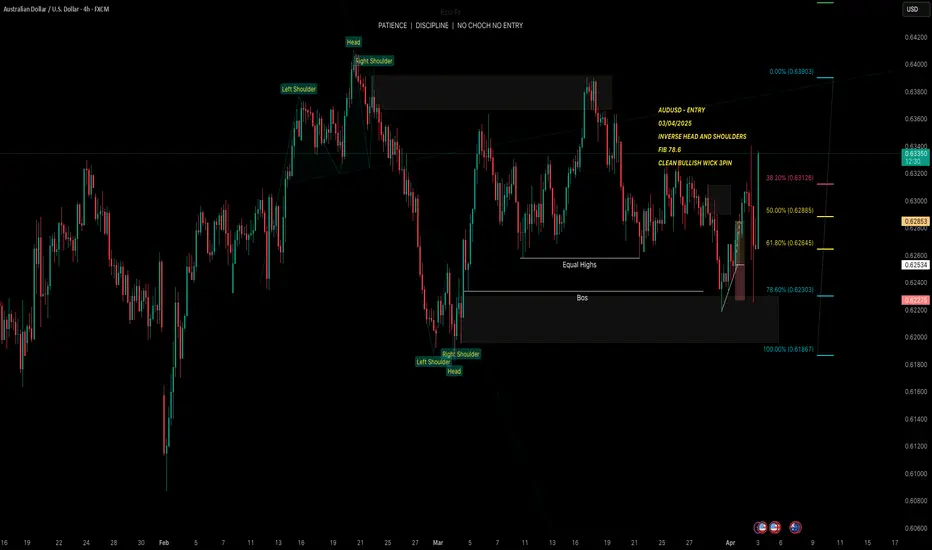932x550 pixels.
Task: Click the 30 date label on the time axis
Action: point(141,542)
